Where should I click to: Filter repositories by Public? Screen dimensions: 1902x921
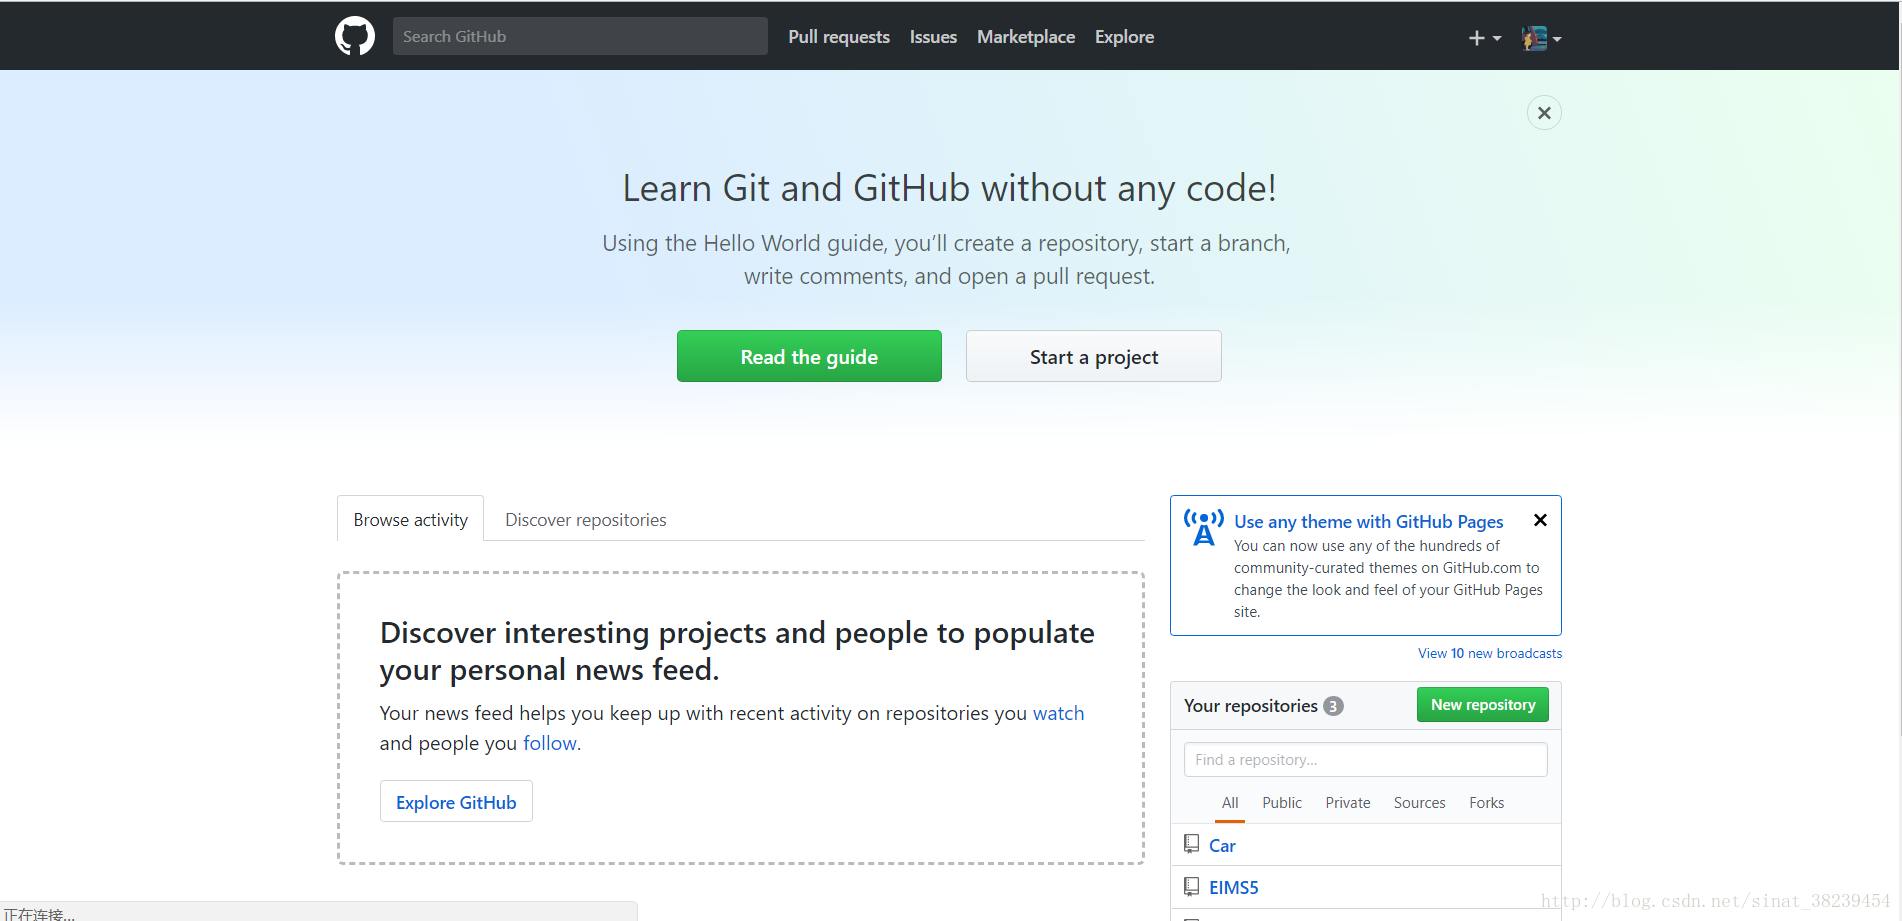point(1282,803)
